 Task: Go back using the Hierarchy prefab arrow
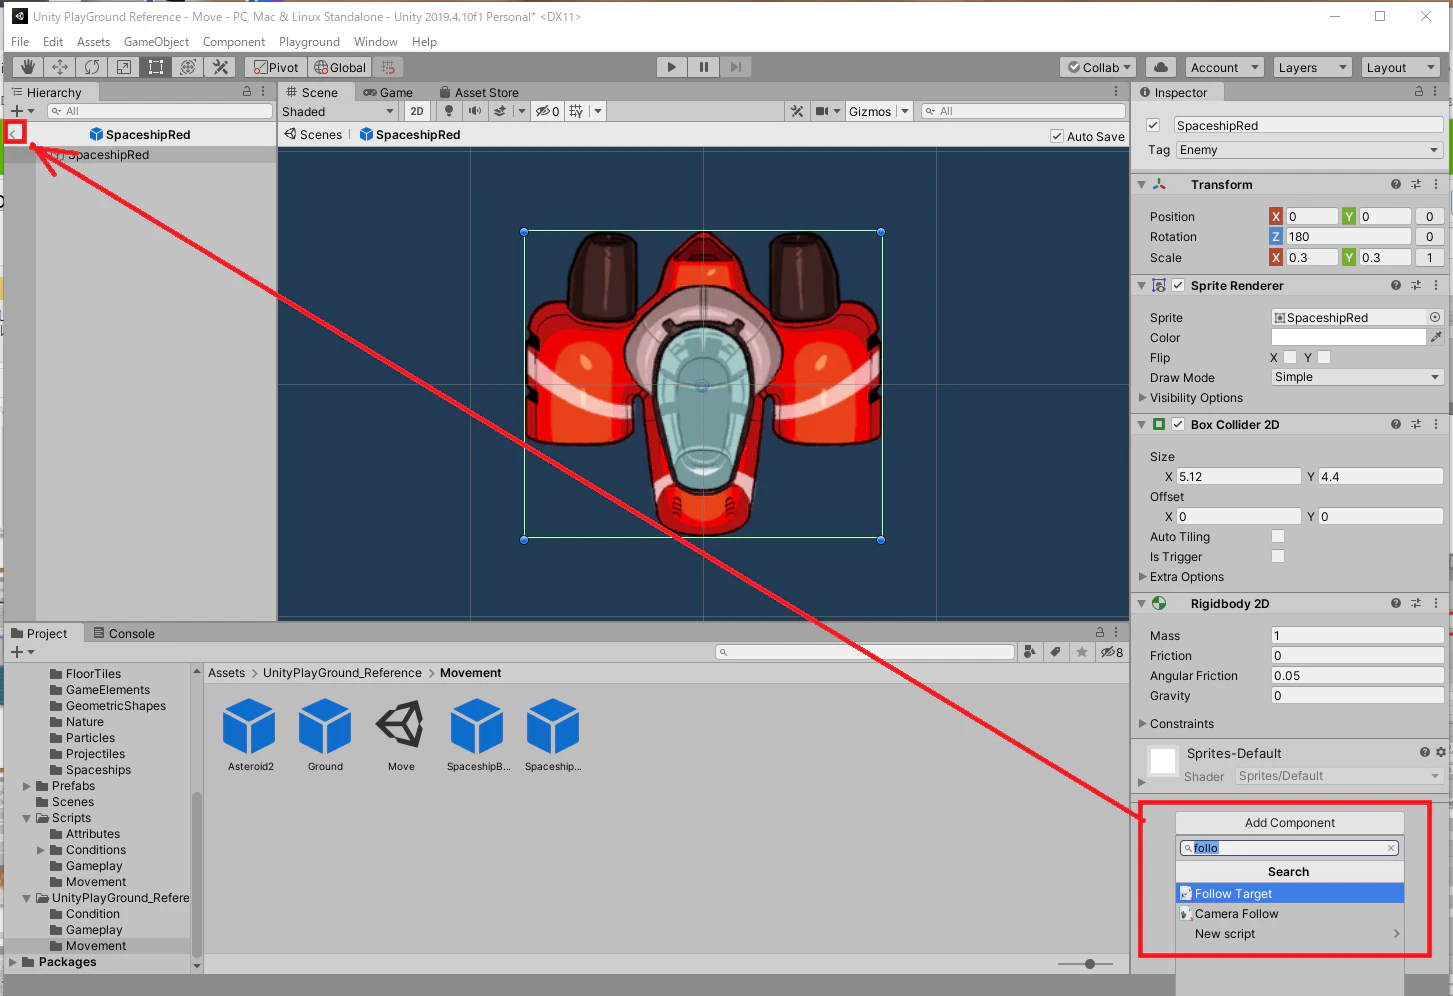[14, 133]
